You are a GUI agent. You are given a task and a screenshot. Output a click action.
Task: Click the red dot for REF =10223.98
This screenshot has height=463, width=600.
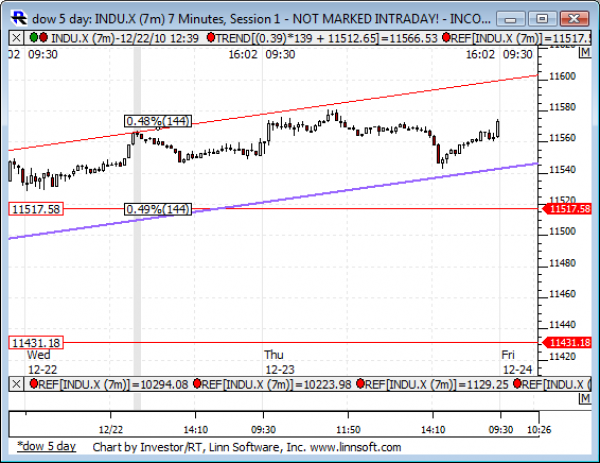click(x=197, y=383)
